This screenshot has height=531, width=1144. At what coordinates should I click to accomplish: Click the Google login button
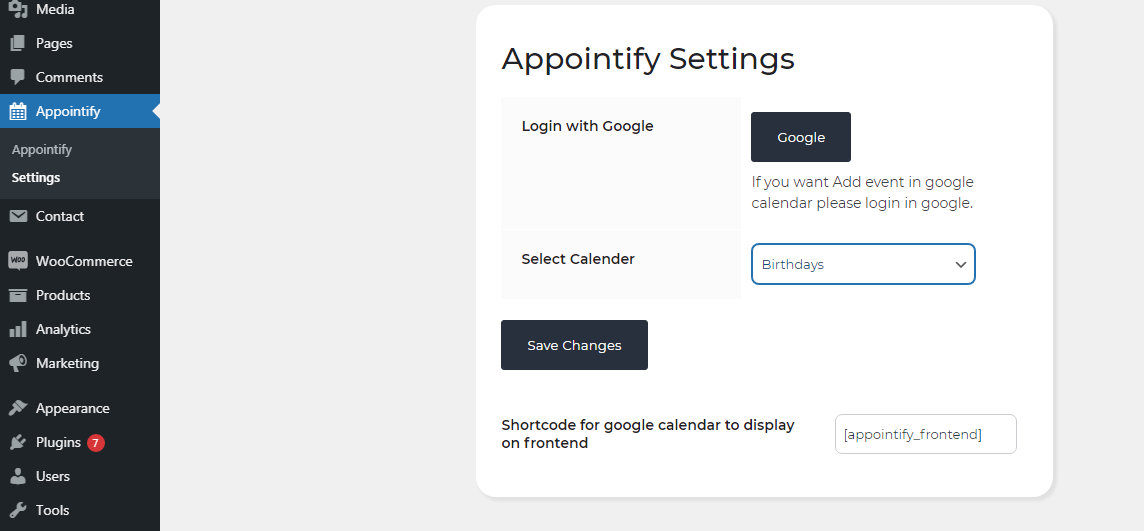801,137
